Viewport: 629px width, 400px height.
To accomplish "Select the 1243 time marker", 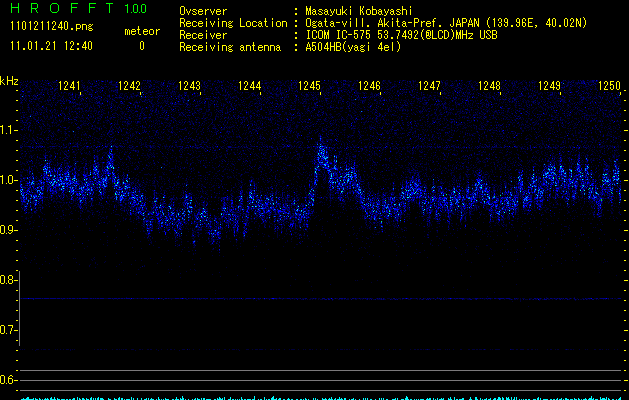I will [x=190, y=87].
